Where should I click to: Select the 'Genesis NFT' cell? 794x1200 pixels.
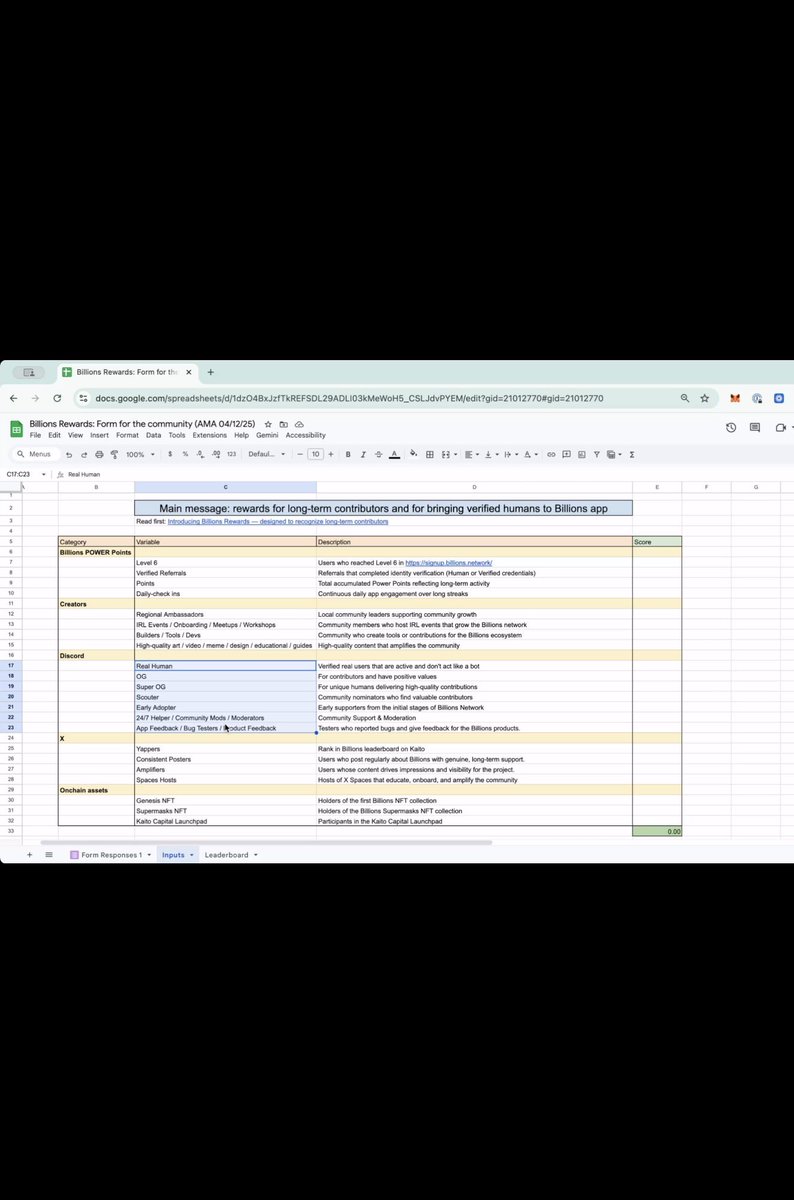[x=225, y=800]
